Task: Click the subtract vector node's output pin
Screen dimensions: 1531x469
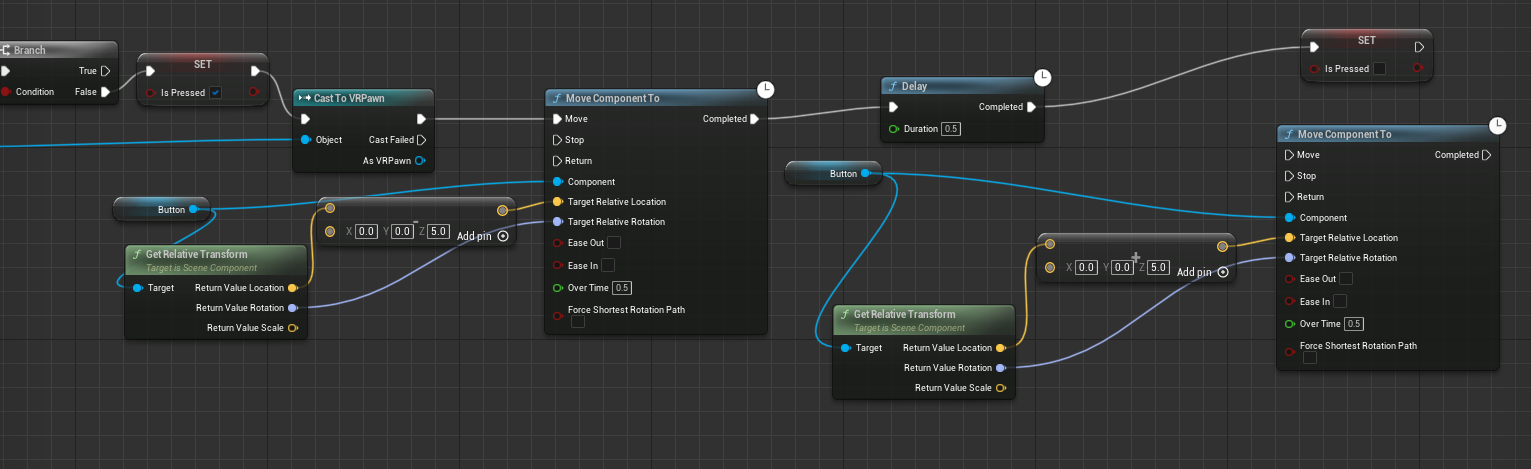Action: pyautogui.click(x=502, y=210)
